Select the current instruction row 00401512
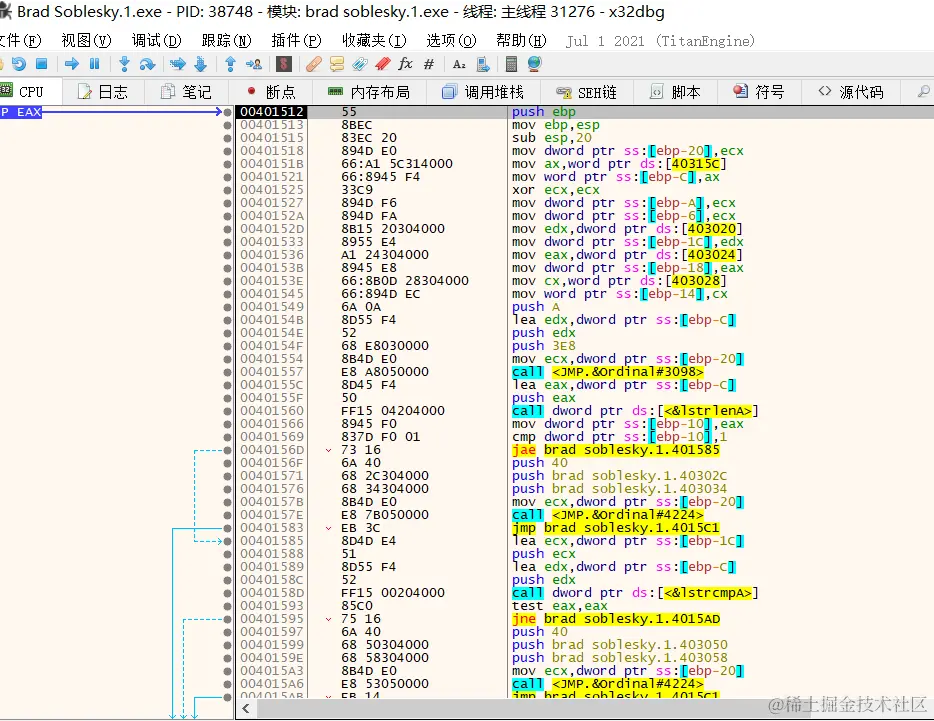934x721 pixels. pyautogui.click(x=584, y=112)
